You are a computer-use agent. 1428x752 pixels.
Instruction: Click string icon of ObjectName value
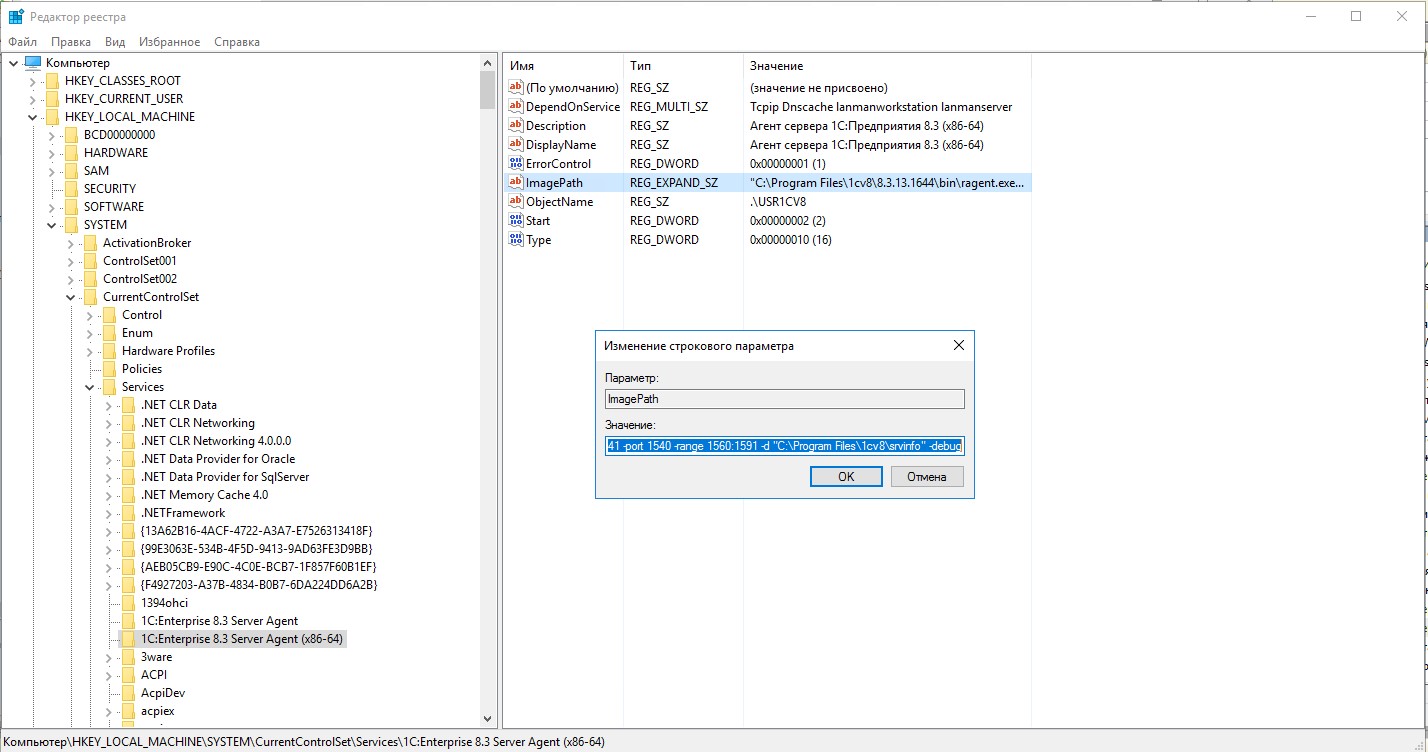pos(516,201)
